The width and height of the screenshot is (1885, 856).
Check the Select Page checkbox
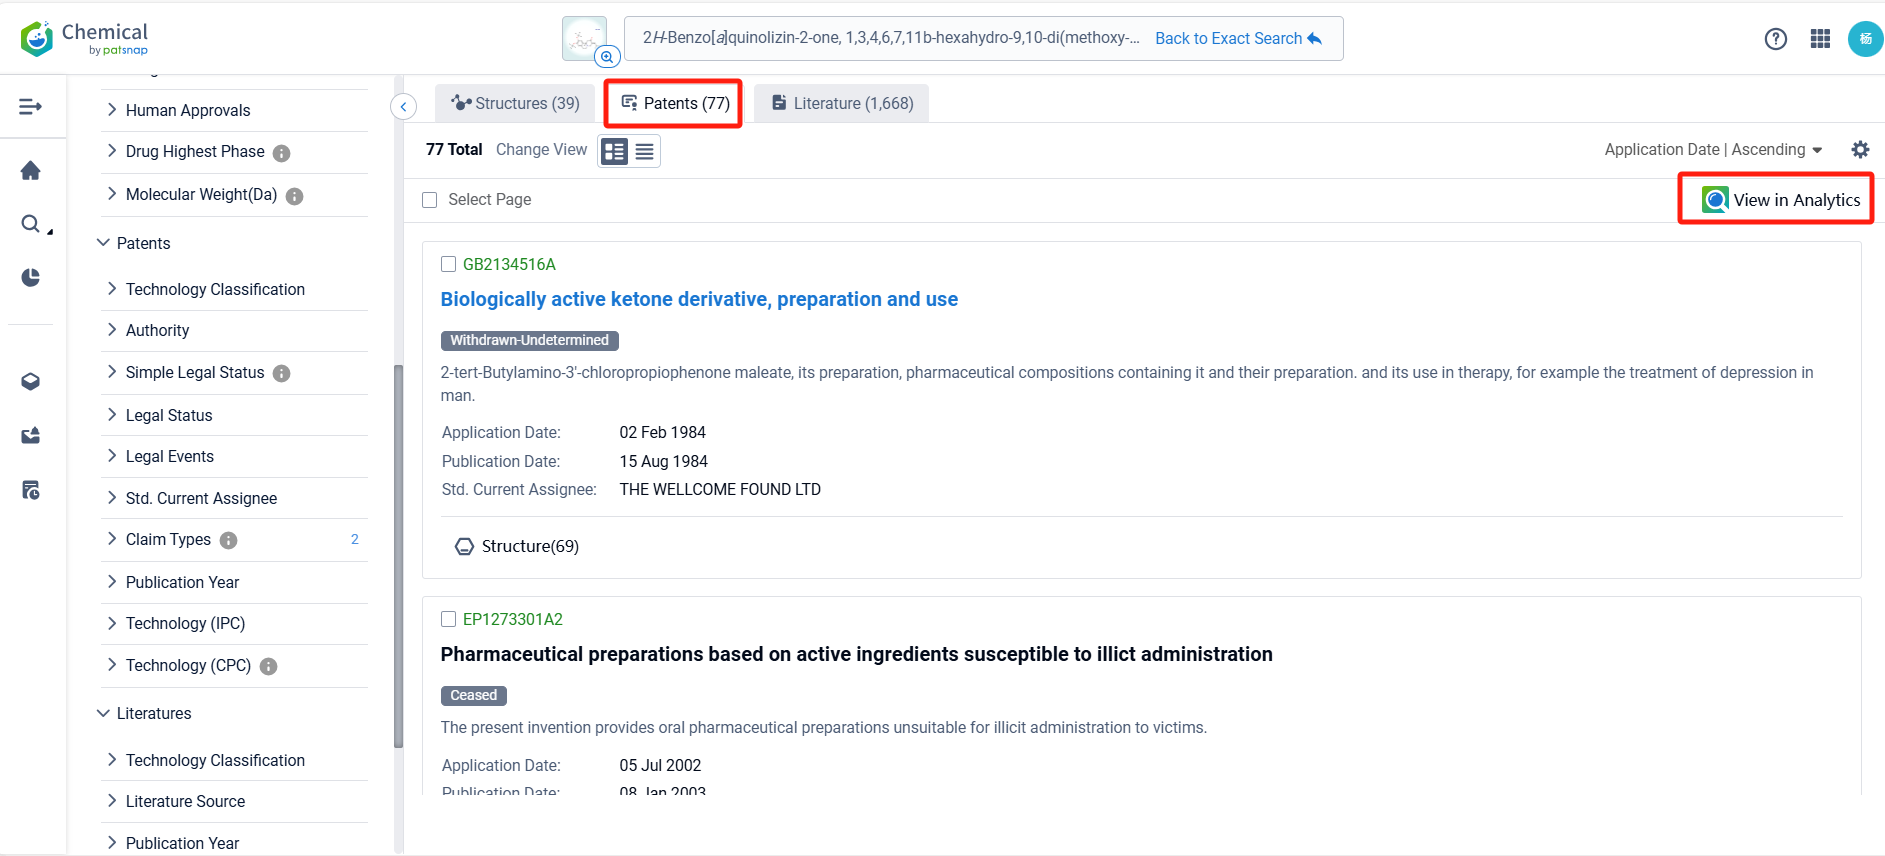(430, 200)
